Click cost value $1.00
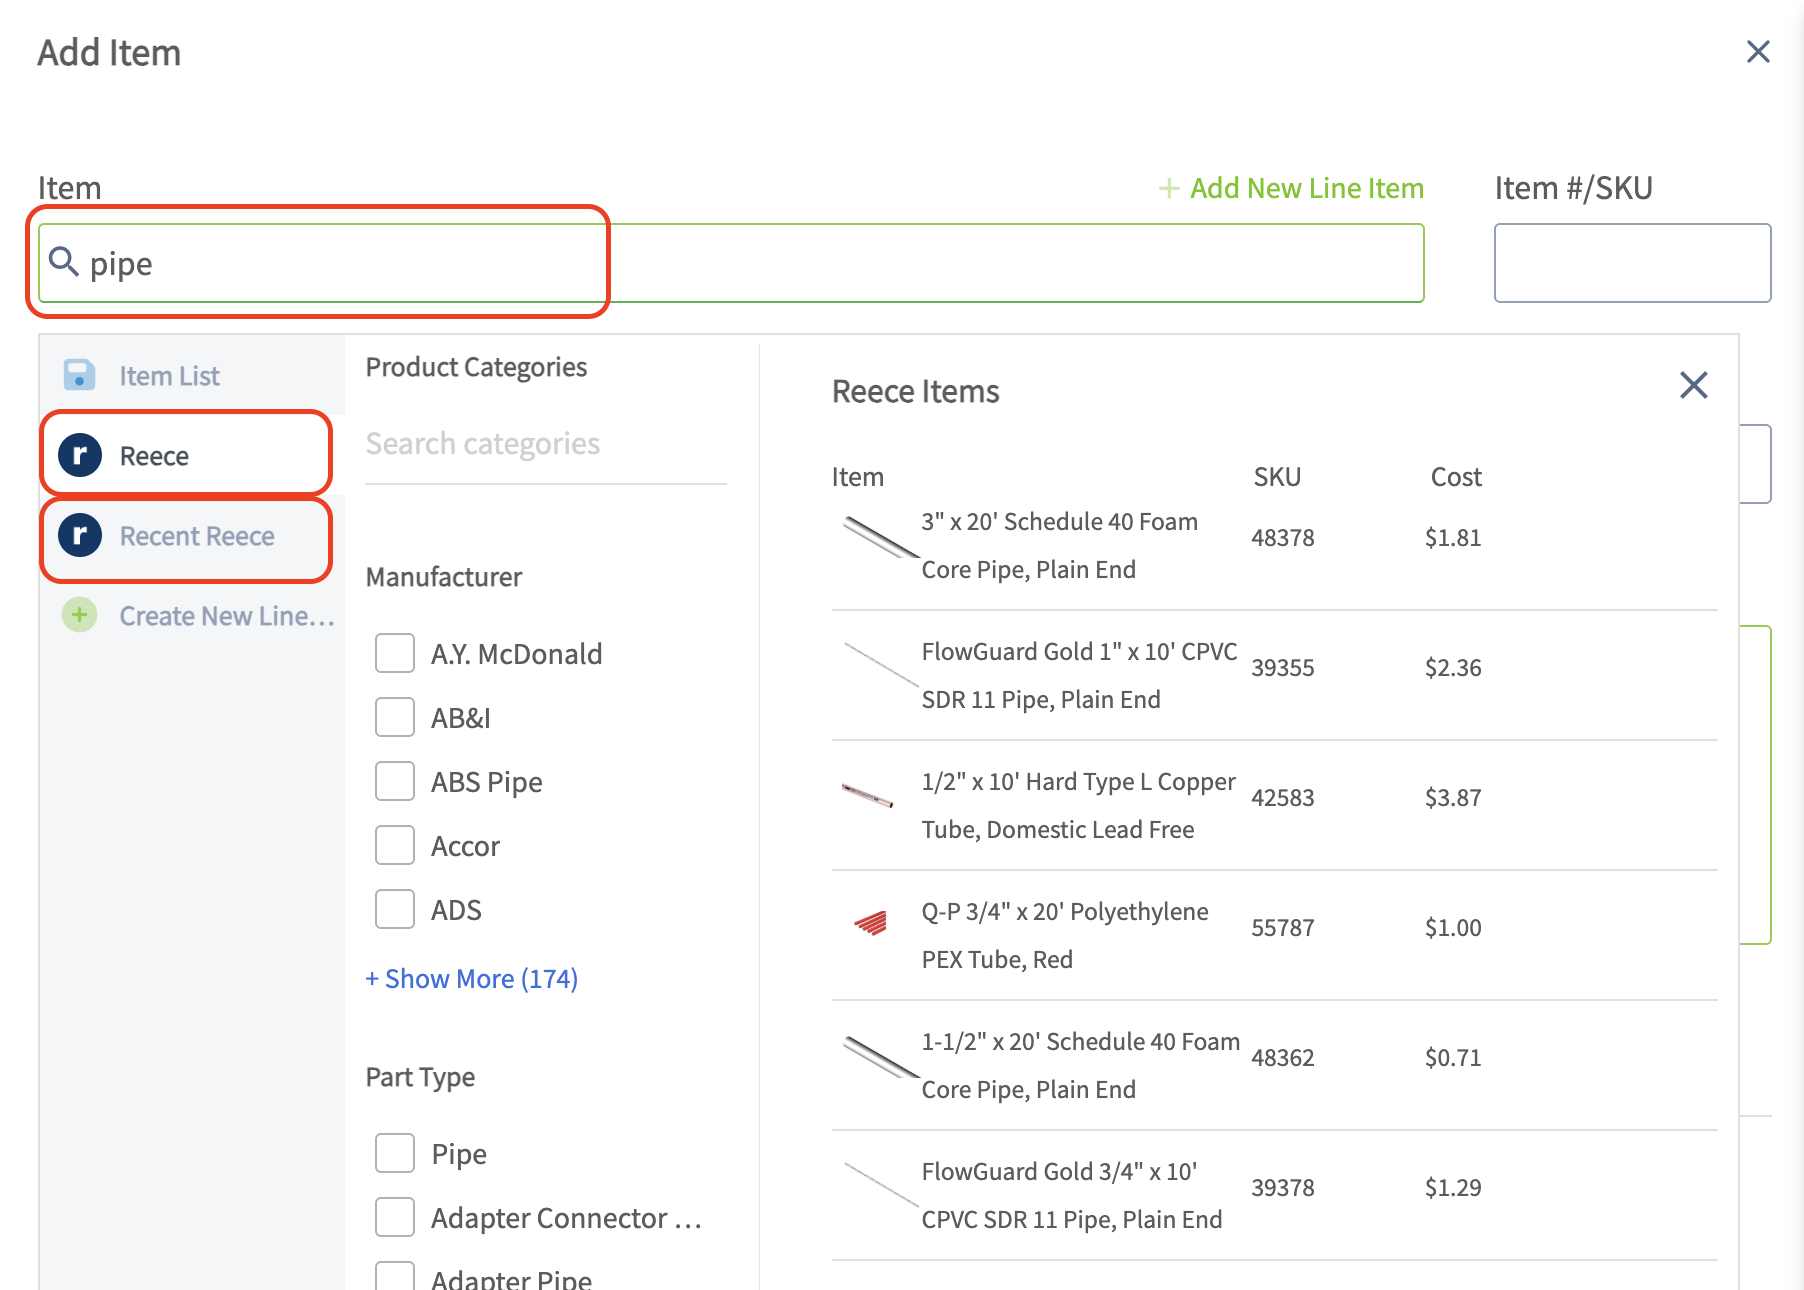This screenshot has height=1290, width=1804. point(1453,928)
